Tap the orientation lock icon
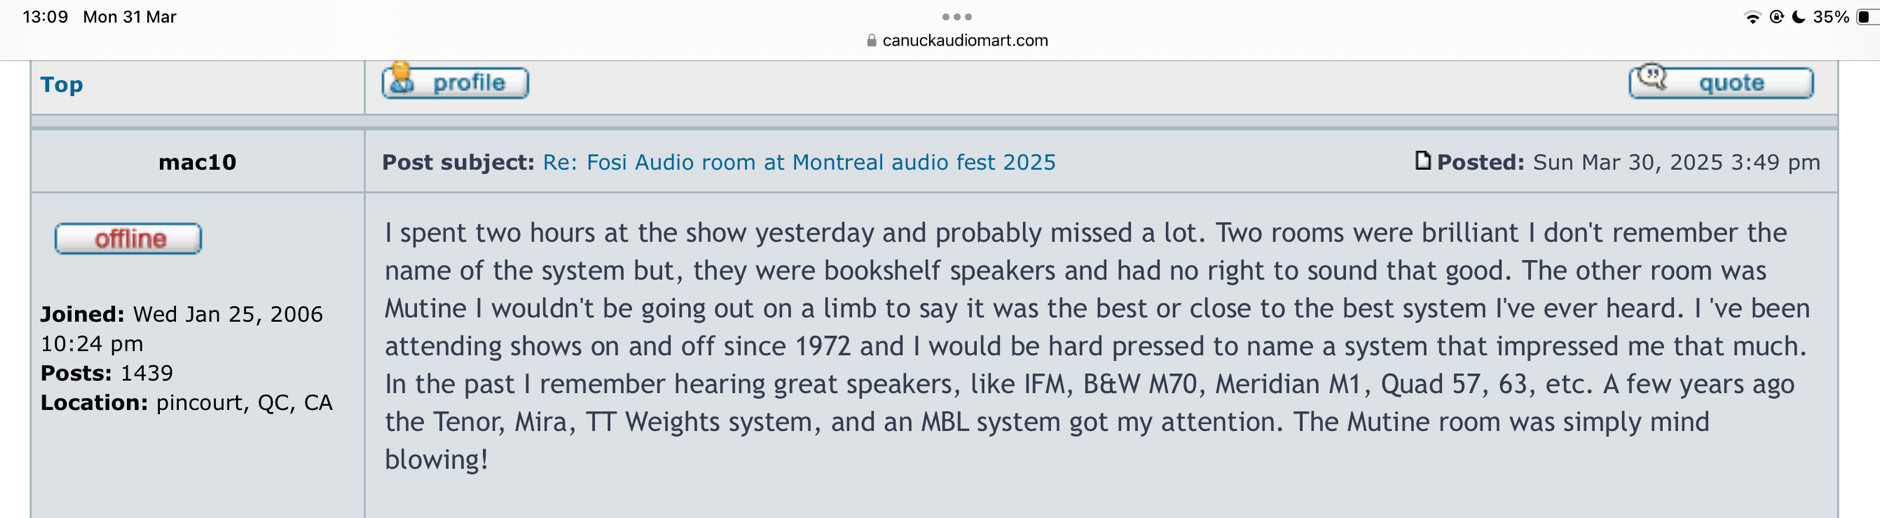Viewport: 1880px width, 518px height. (x=1776, y=17)
